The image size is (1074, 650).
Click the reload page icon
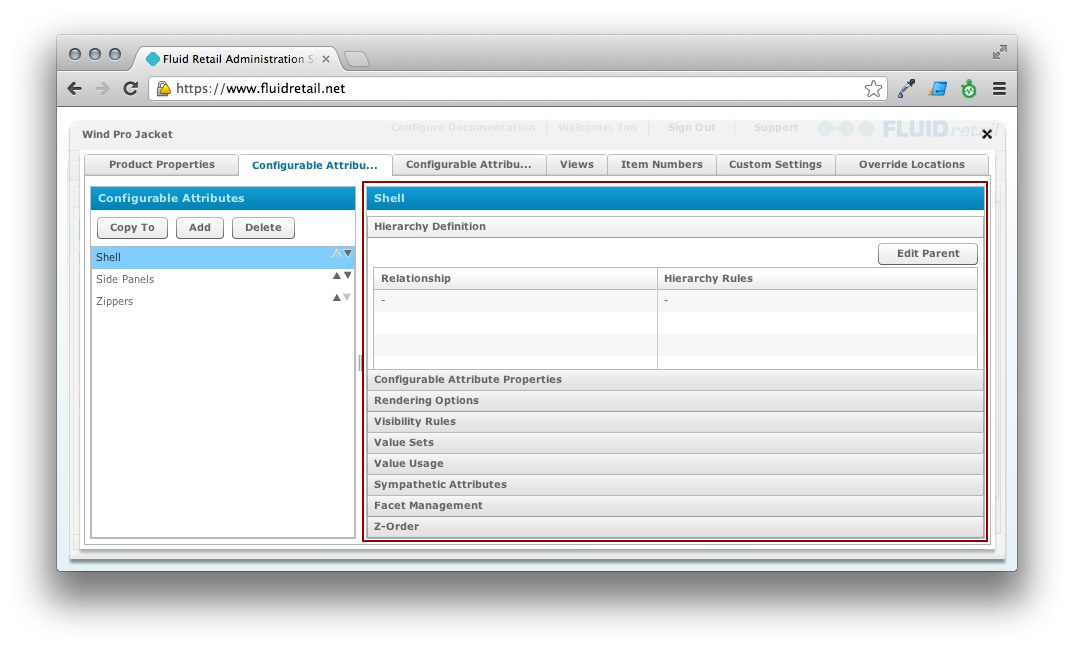pyautogui.click(x=131, y=88)
